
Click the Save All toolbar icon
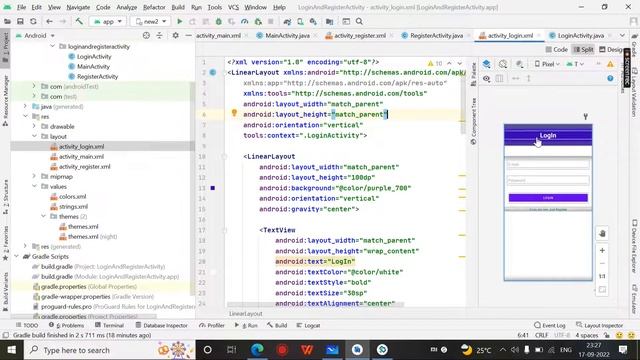(20, 21)
